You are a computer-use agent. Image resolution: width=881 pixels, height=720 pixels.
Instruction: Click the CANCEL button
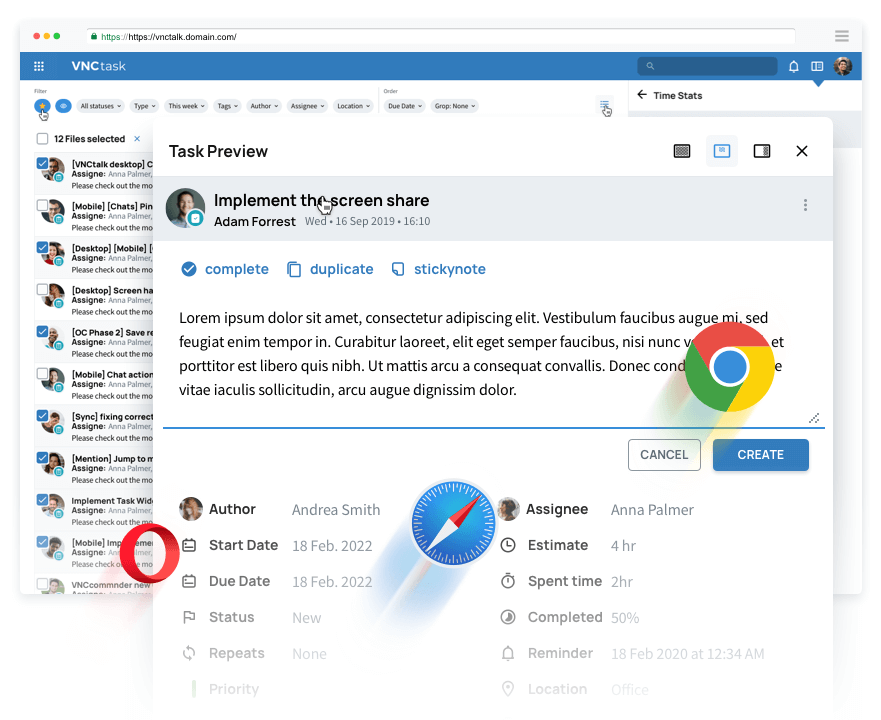click(664, 455)
